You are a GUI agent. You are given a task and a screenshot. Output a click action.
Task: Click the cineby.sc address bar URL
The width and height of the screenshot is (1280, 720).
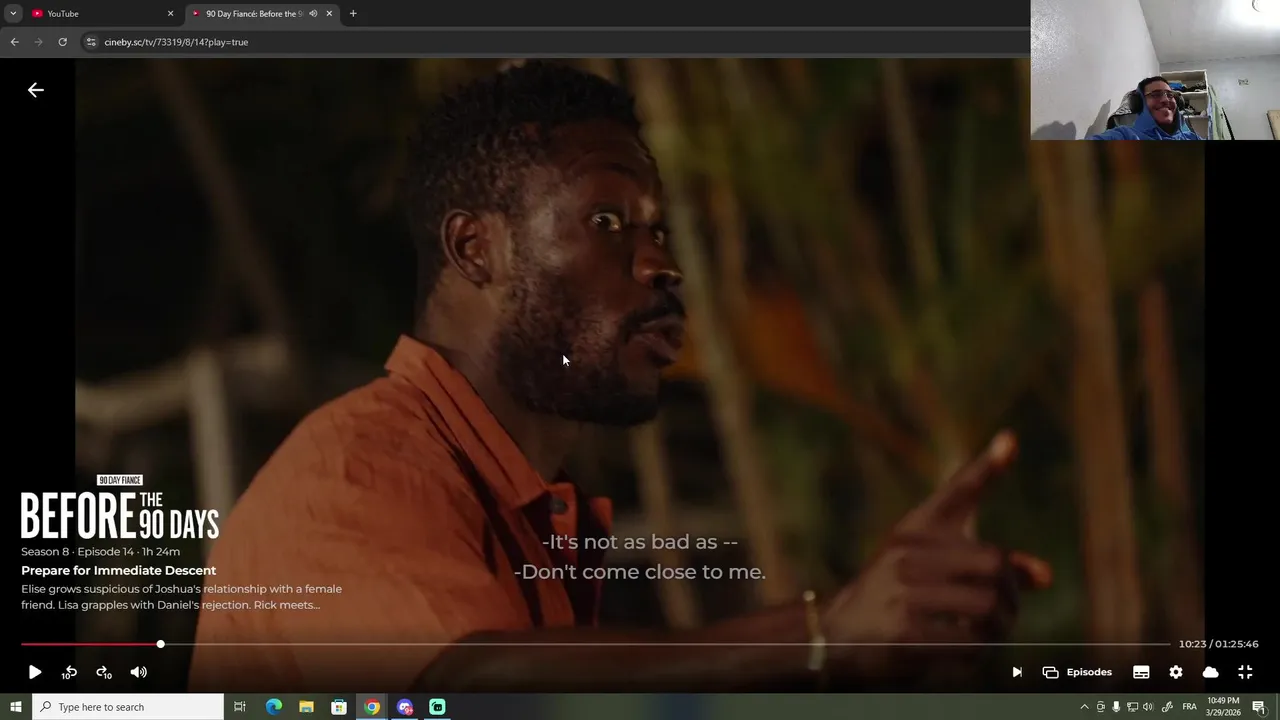176,42
